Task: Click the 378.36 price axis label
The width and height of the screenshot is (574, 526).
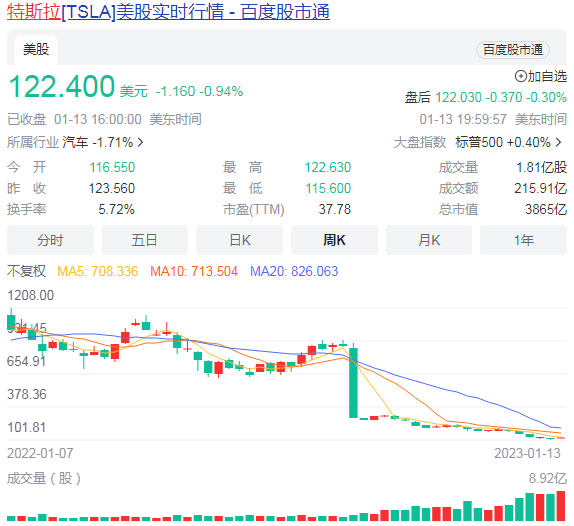Action: [x=27, y=394]
